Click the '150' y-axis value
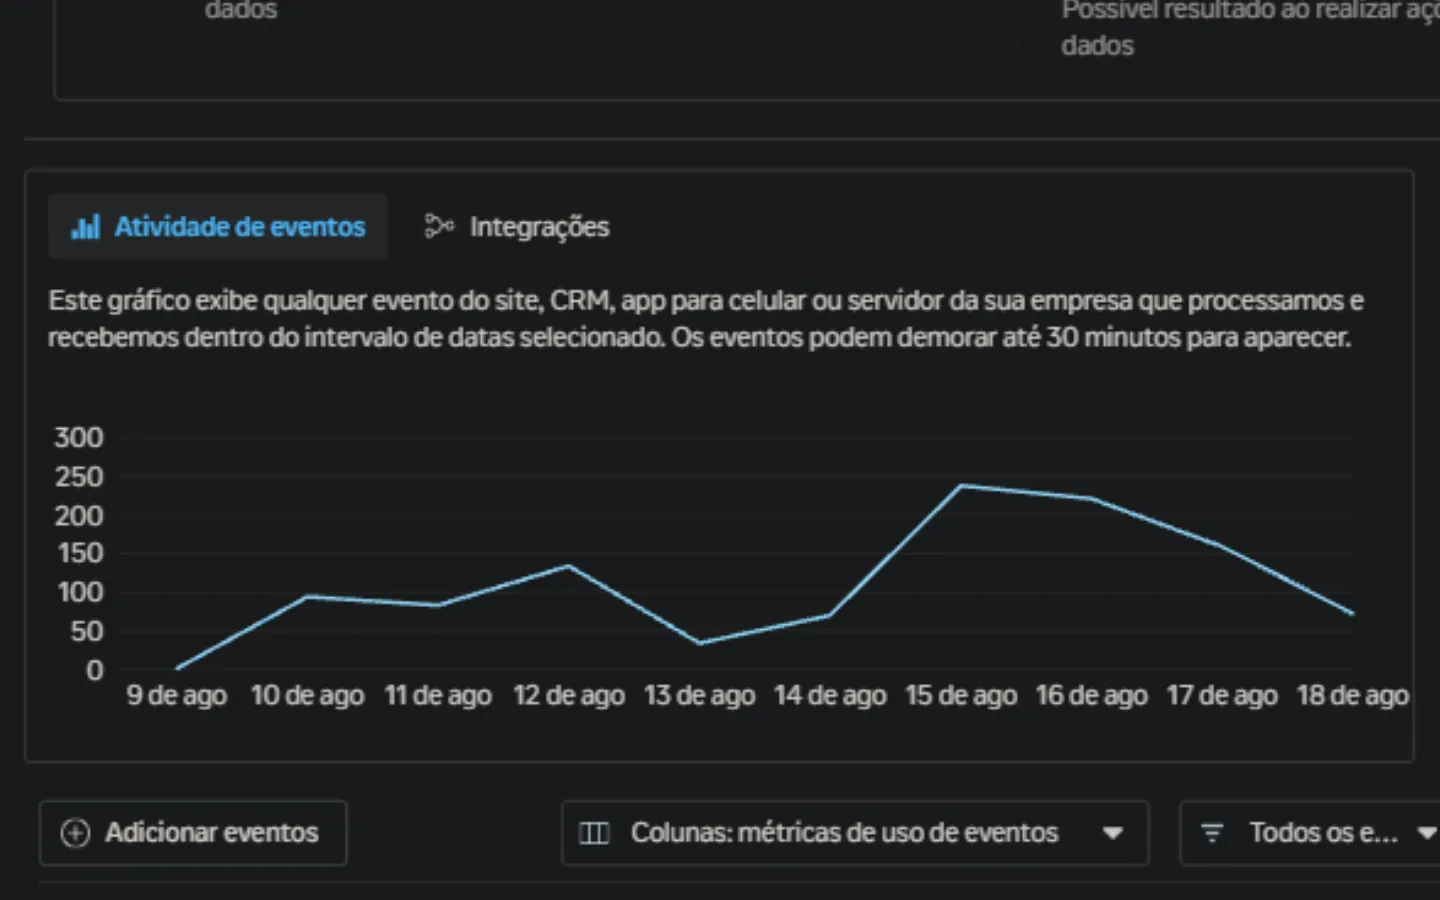The image size is (1440, 900). [x=80, y=554]
